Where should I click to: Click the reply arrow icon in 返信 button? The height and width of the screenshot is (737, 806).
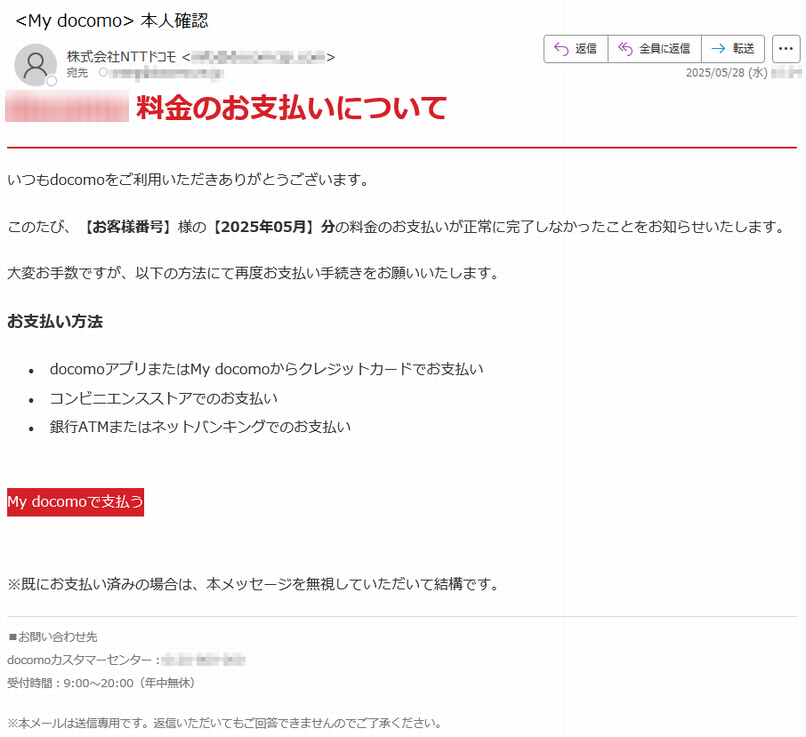pos(561,49)
